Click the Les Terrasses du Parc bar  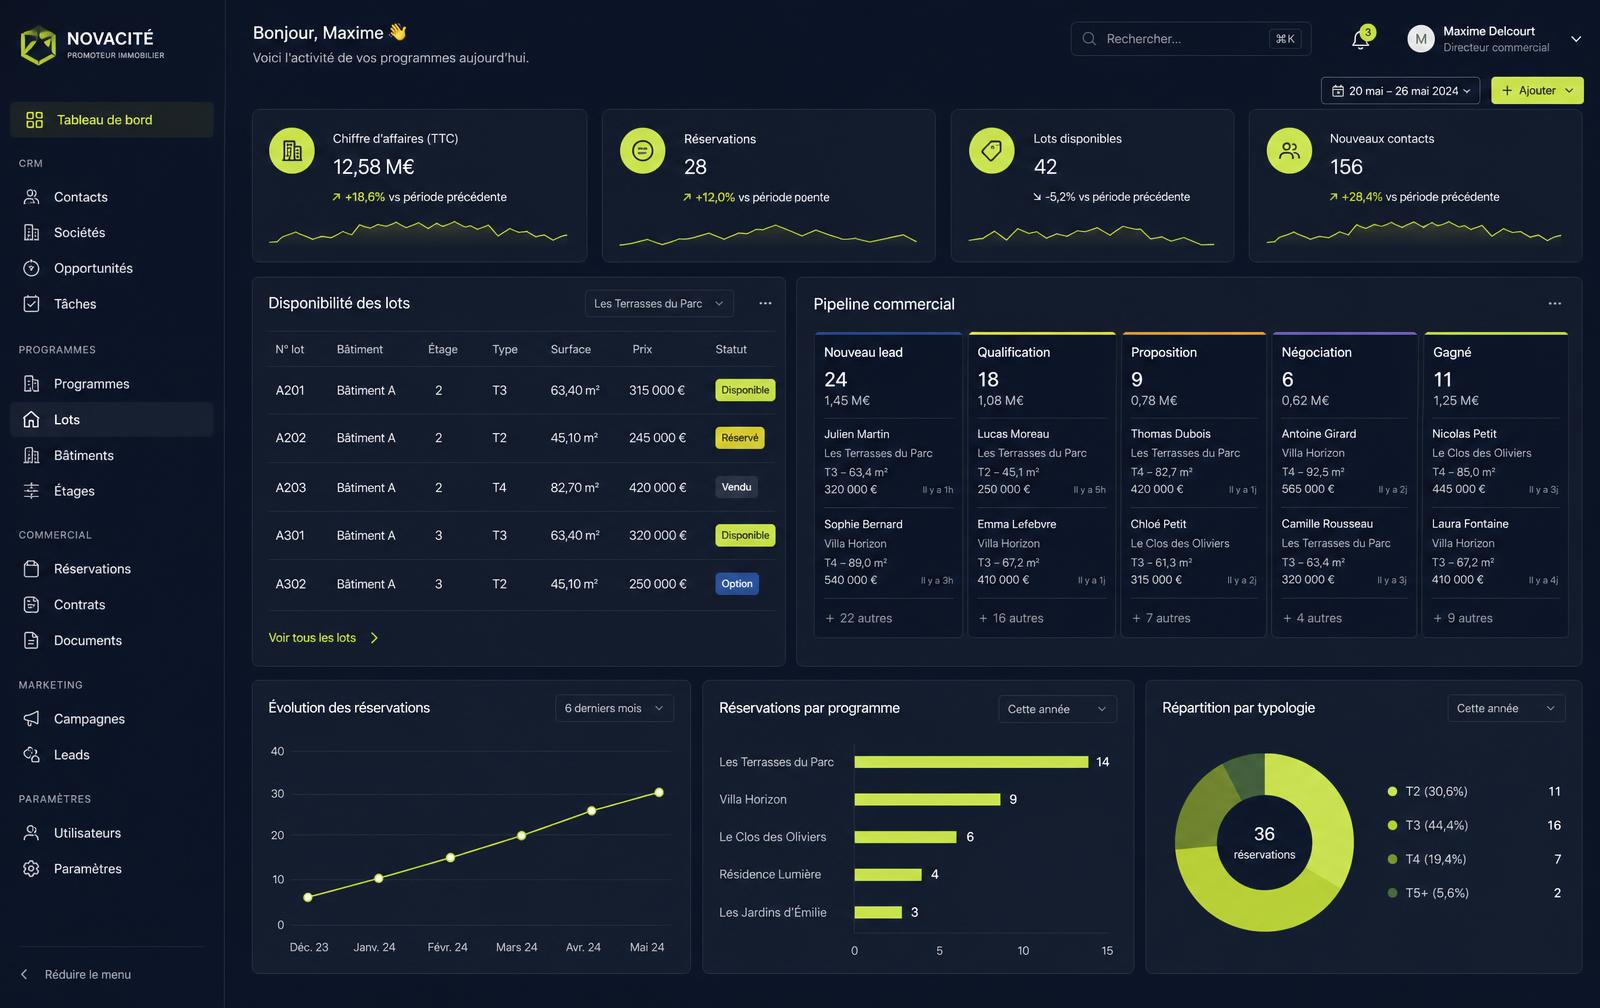point(971,762)
